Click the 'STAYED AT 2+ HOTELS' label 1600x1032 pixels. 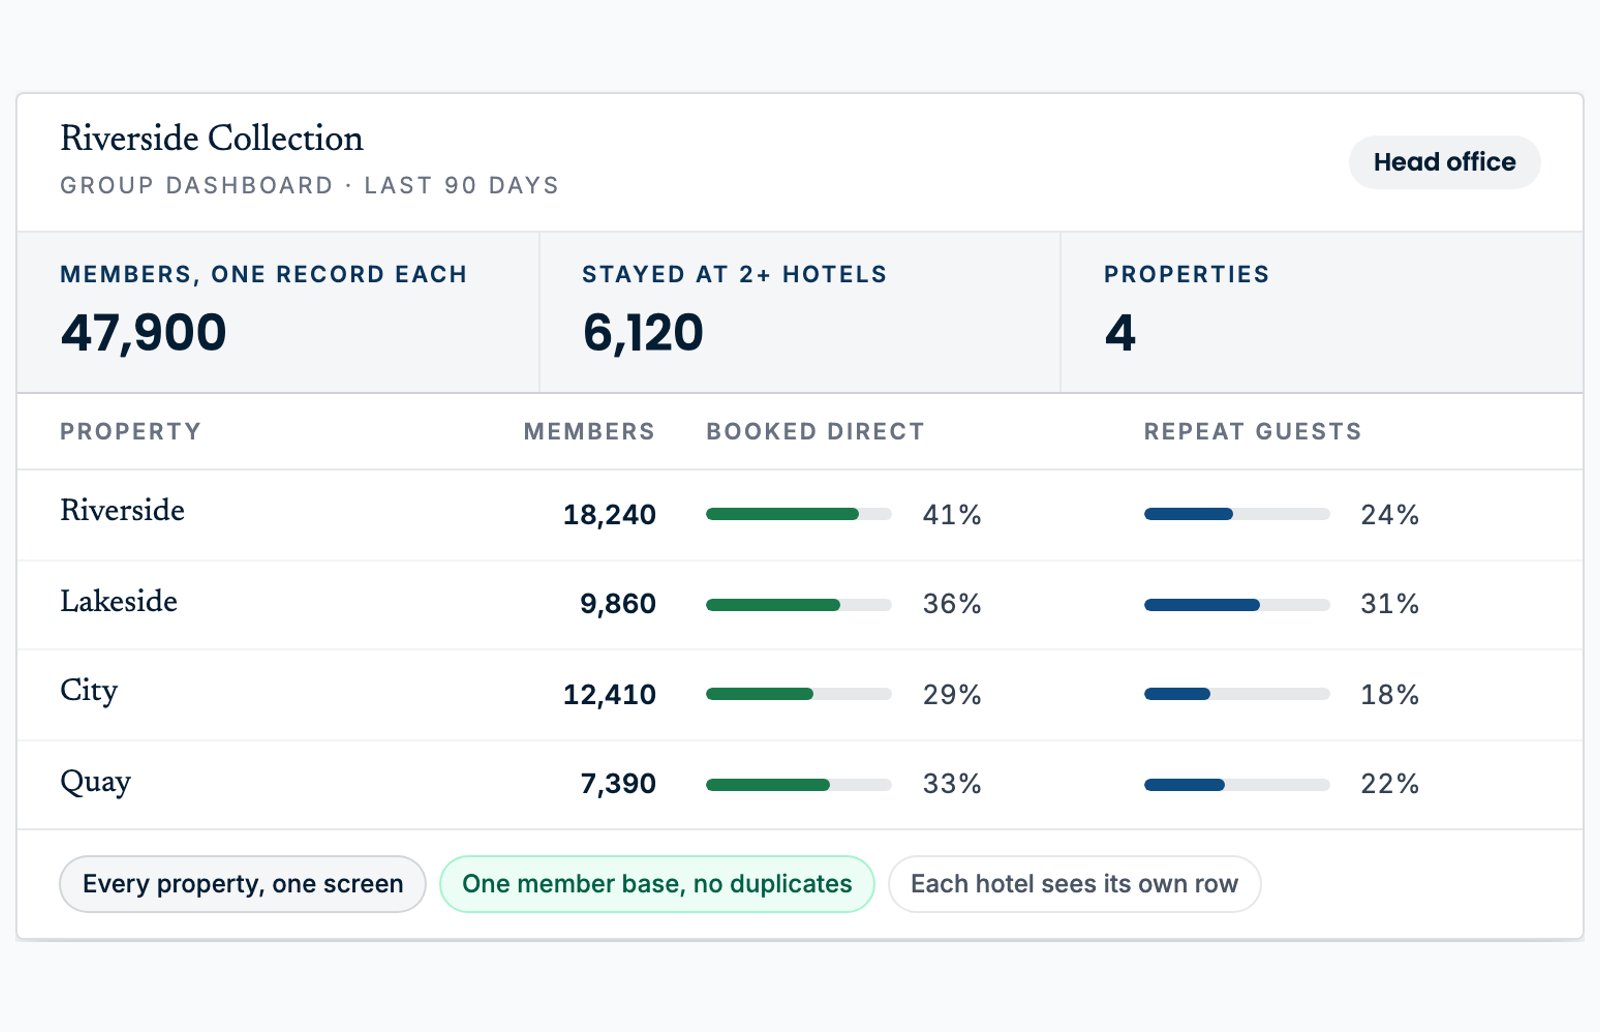(735, 275)
